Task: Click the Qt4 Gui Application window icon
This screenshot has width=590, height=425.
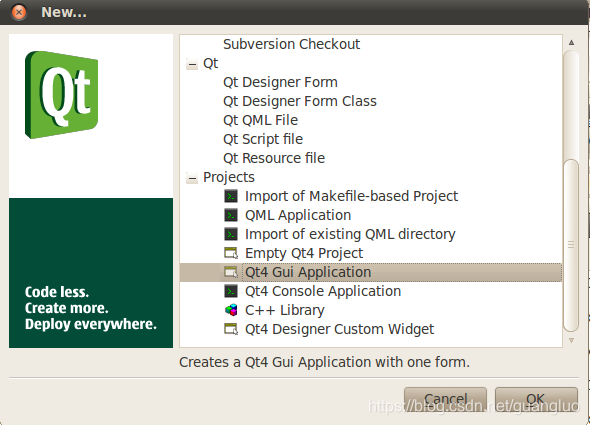Action: point(231,272)
